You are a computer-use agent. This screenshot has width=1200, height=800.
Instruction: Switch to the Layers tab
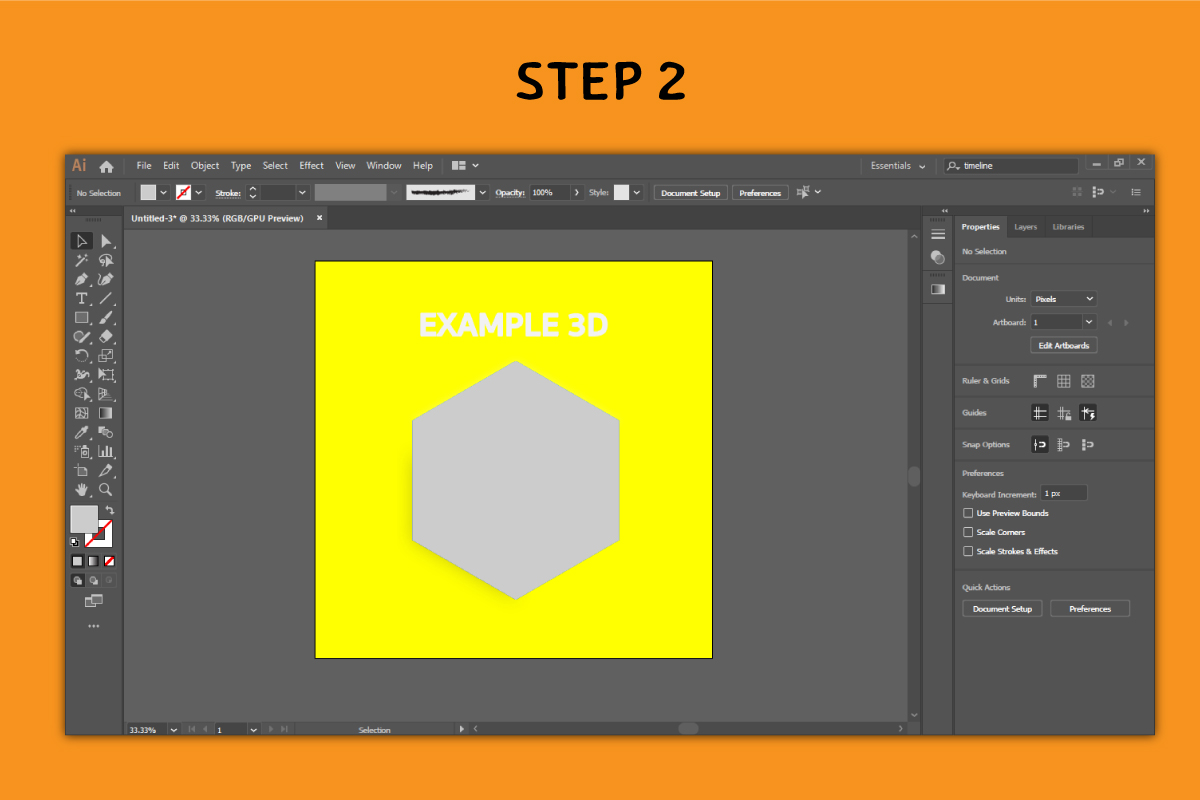(1026, 227)
